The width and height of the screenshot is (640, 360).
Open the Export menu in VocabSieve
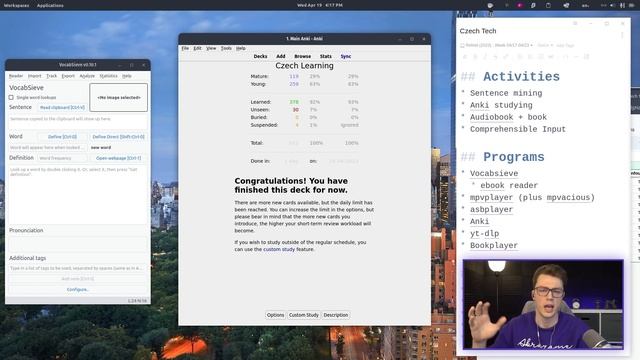click(68, 76)
